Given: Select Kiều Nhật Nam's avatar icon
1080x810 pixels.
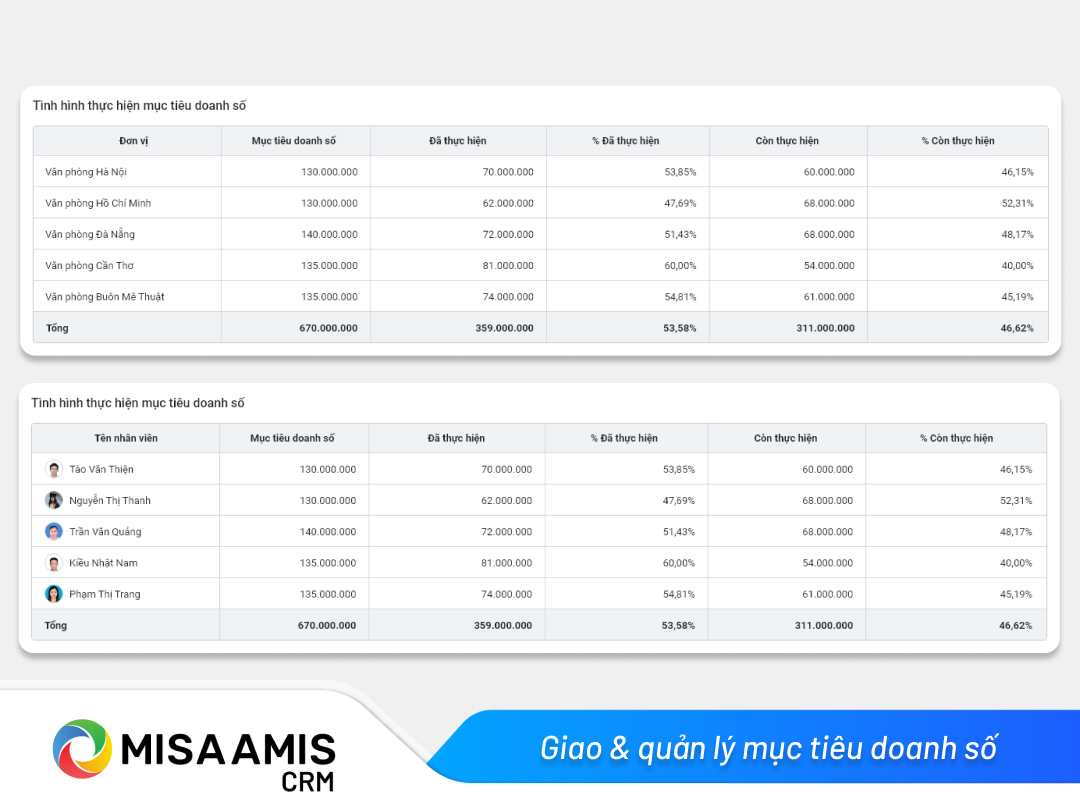Looking at the screenshot, I should pyautogui.click(x=54, y=563).
